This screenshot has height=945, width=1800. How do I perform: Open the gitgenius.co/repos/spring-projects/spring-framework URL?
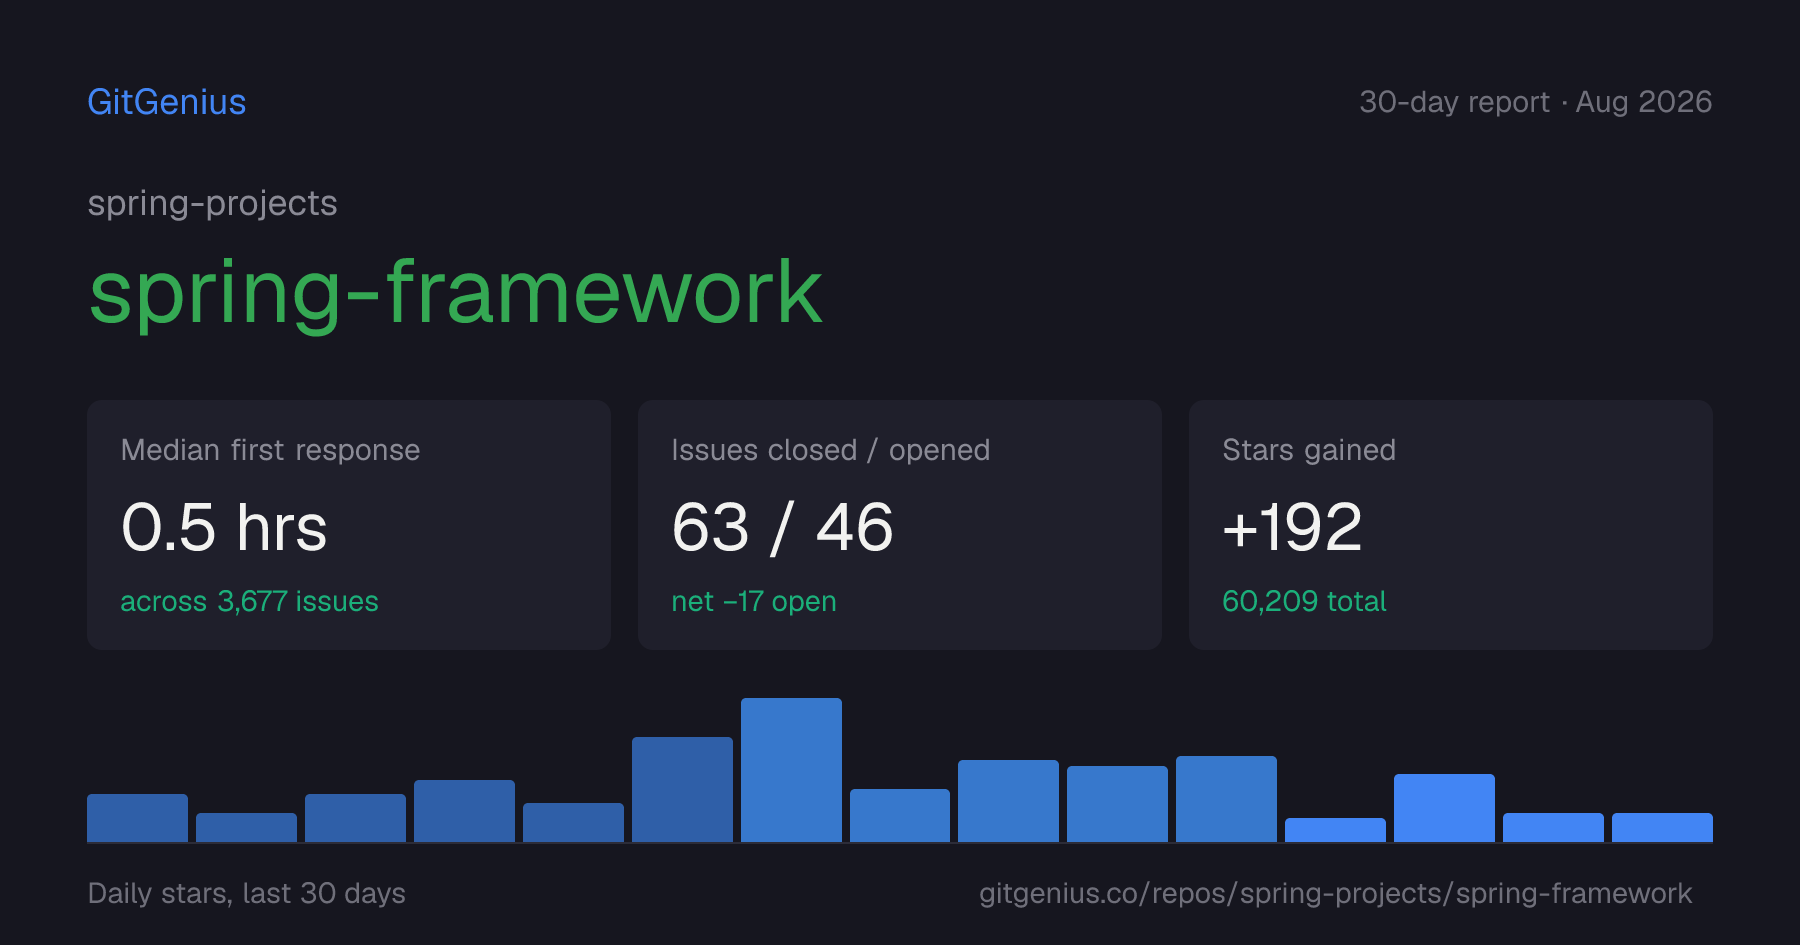(1335, 893)
